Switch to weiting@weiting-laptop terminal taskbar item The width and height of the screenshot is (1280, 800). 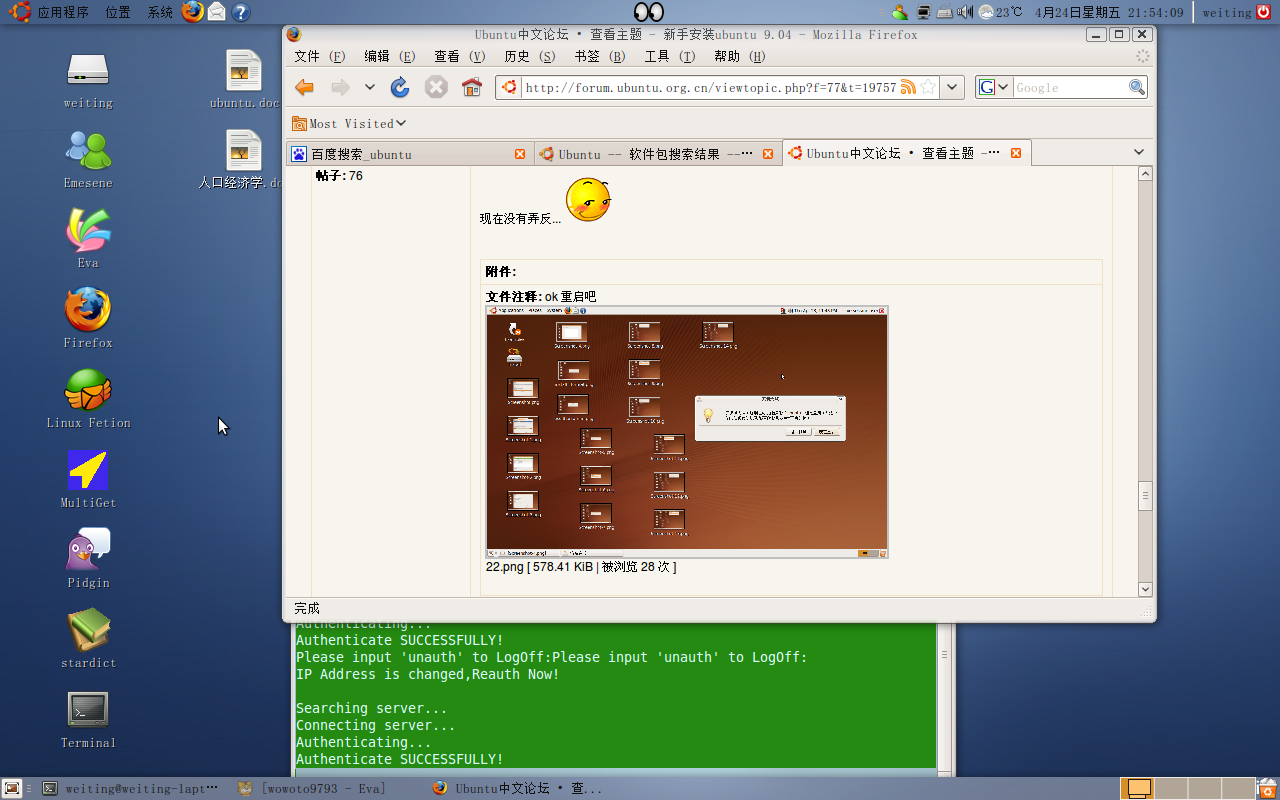[x=130, y=788]
